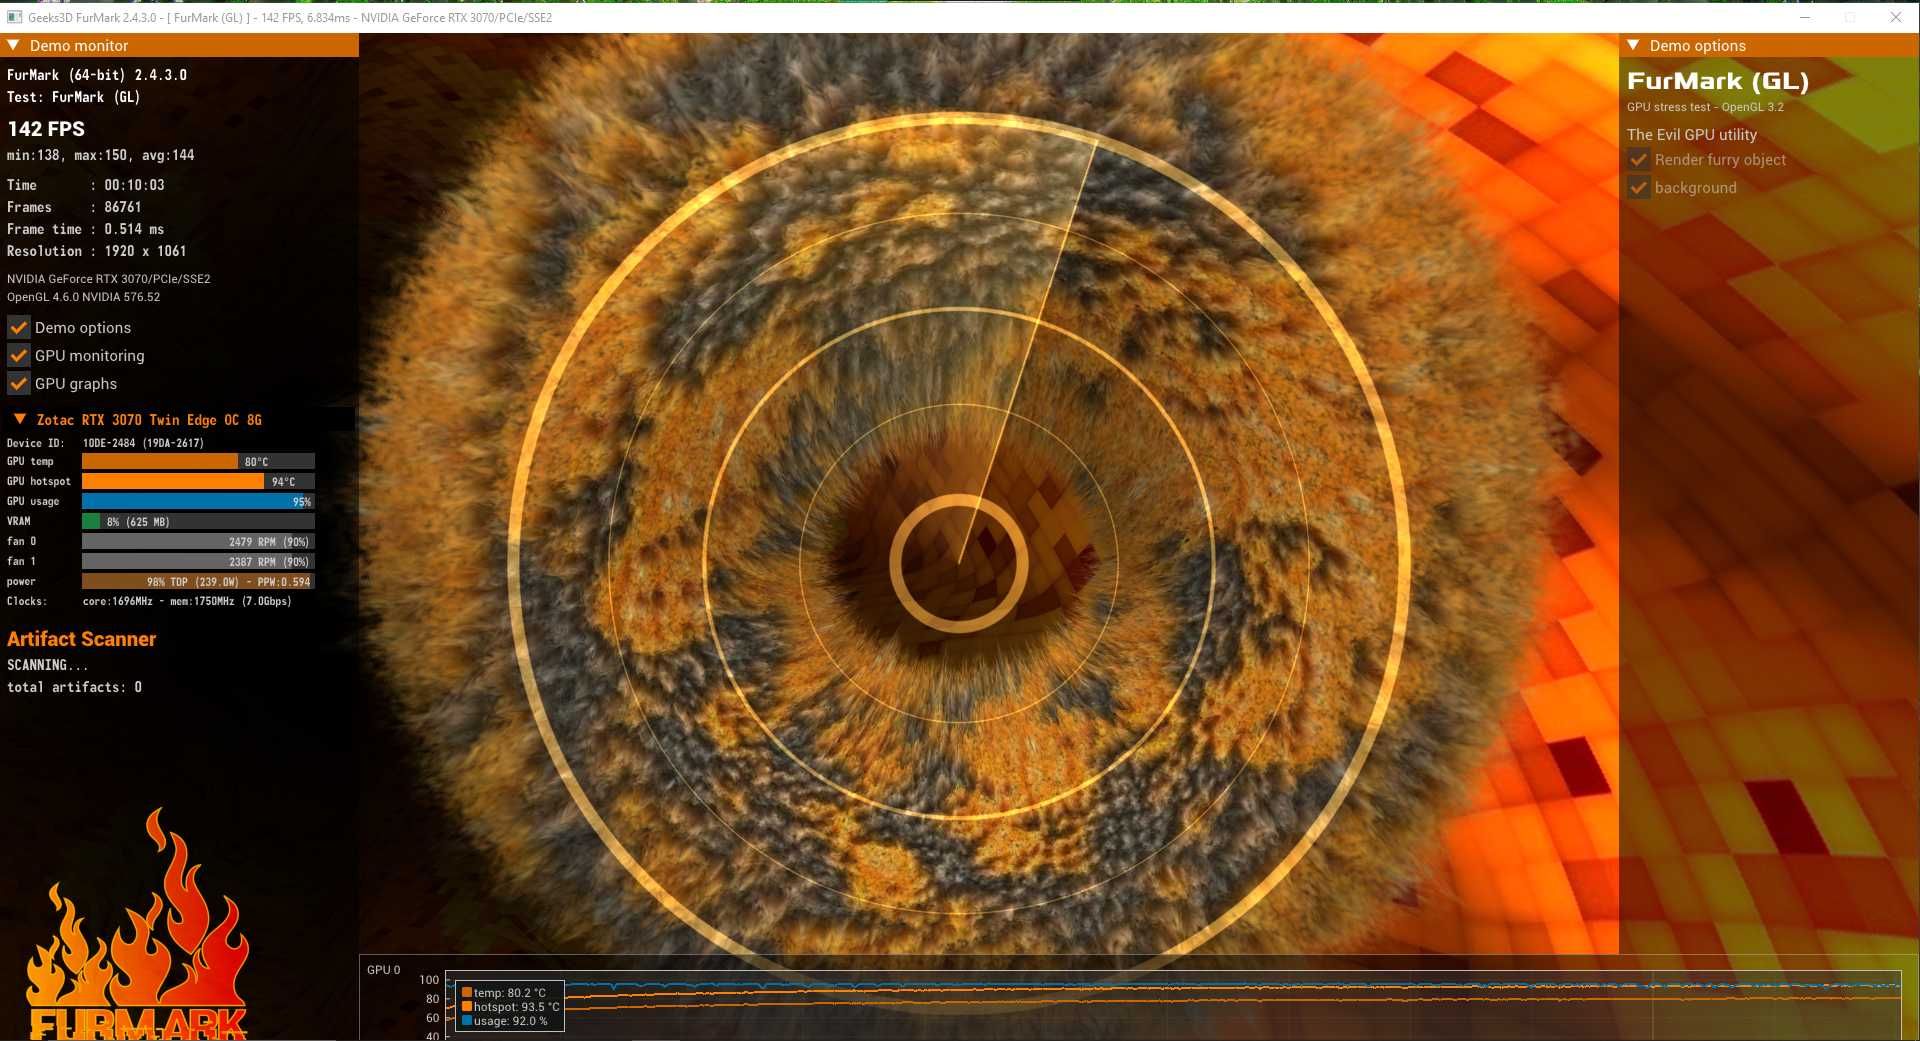Uncheck the Demo options checkbox

18,327
